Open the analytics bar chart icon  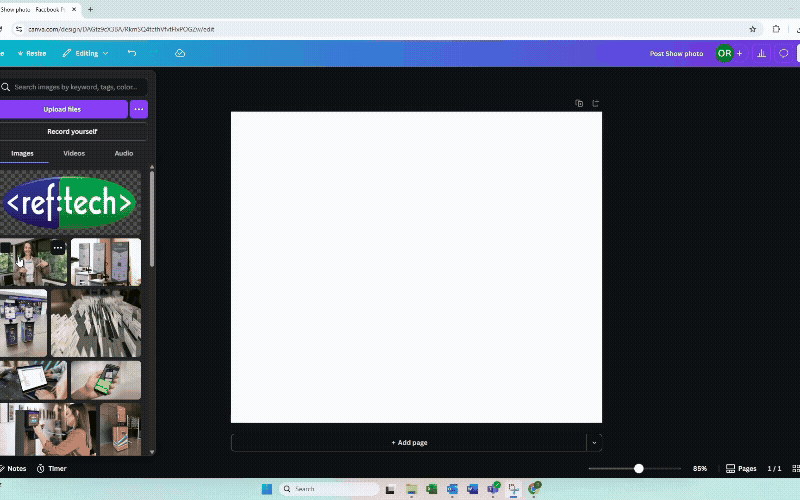tap(762, 53)
